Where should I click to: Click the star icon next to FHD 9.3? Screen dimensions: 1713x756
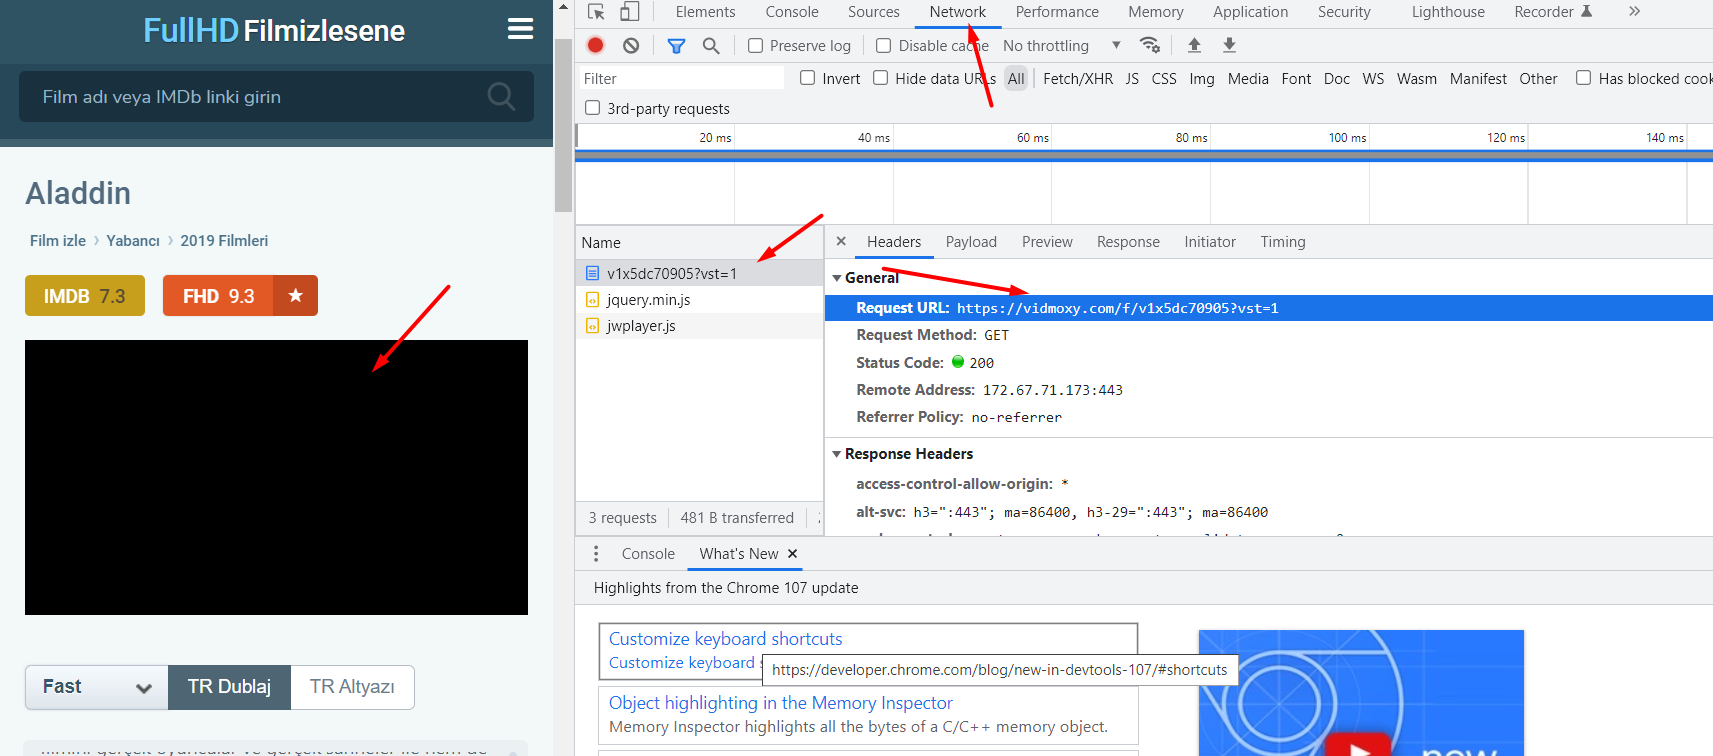pyautogui.click(x=295, y=296)
